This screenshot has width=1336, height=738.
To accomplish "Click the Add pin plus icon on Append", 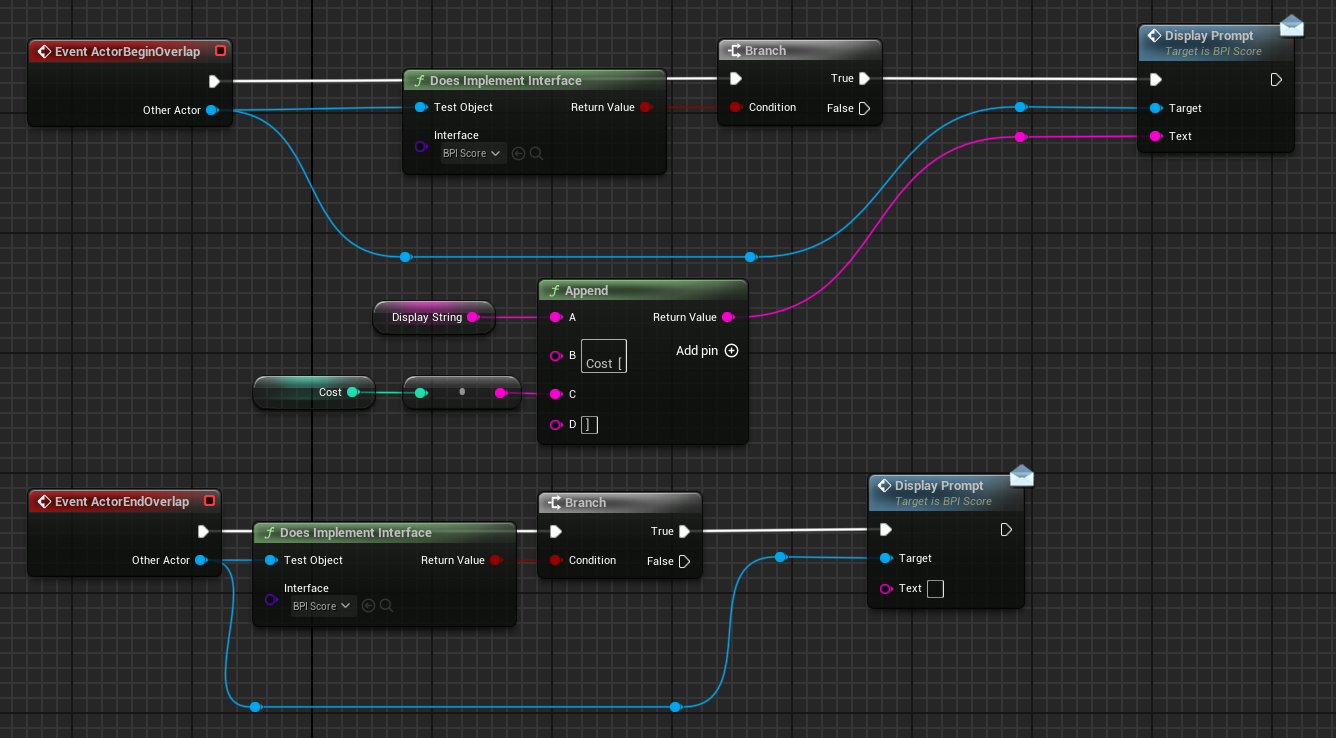I will 731,351.
